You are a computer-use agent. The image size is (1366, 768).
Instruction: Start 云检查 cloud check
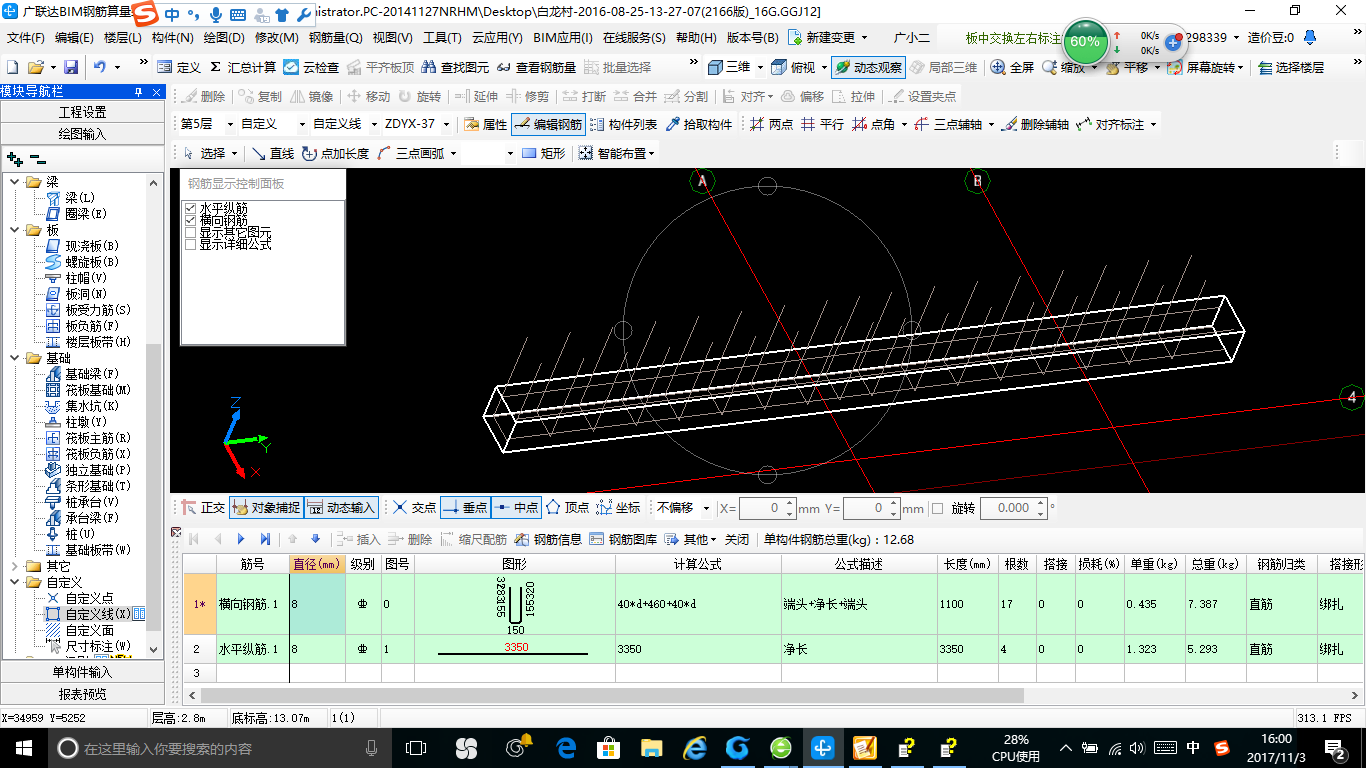click(x=311, y=67)
